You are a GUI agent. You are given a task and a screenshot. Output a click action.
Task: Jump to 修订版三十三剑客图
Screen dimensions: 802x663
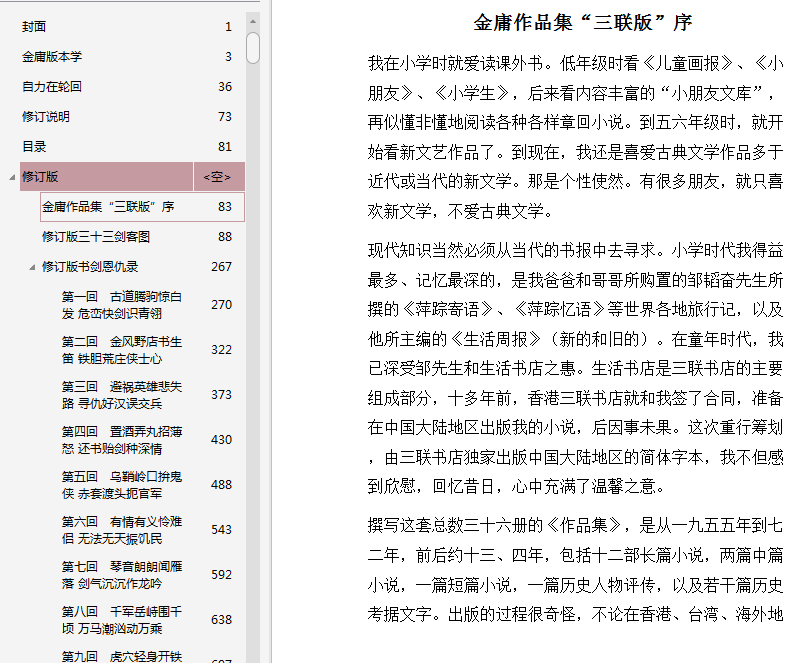click(96, 237)
